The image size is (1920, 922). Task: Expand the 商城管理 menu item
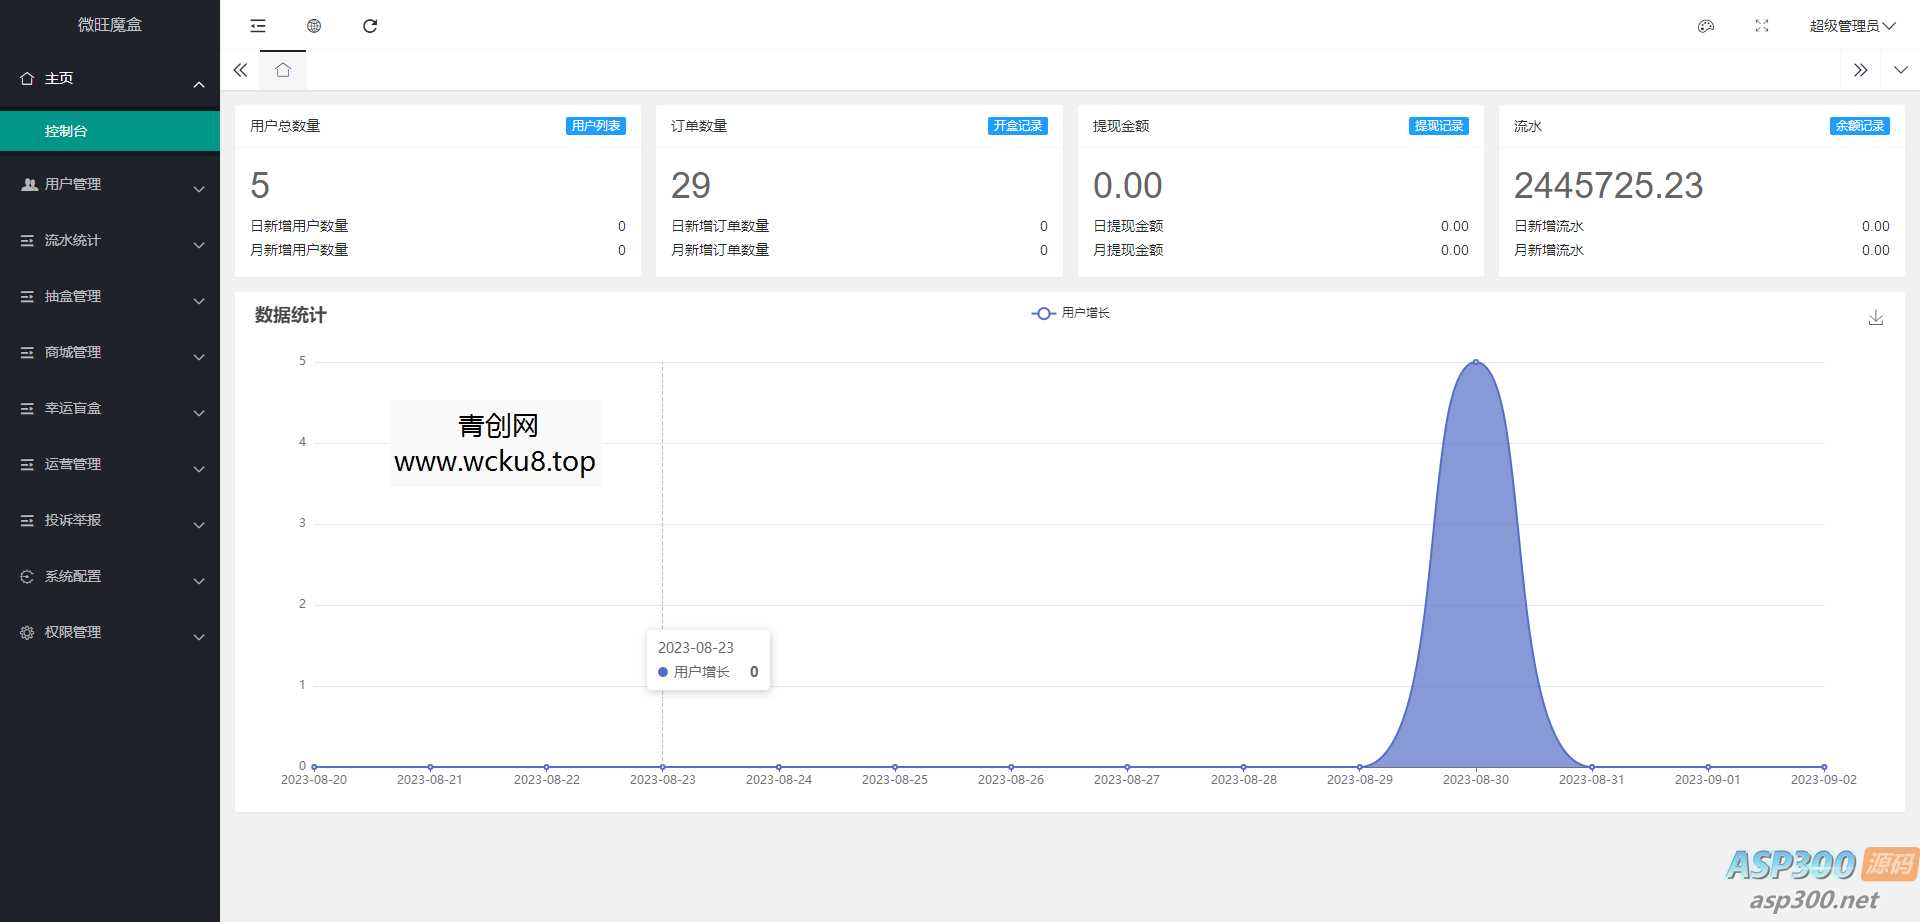(x=110, y=353)
